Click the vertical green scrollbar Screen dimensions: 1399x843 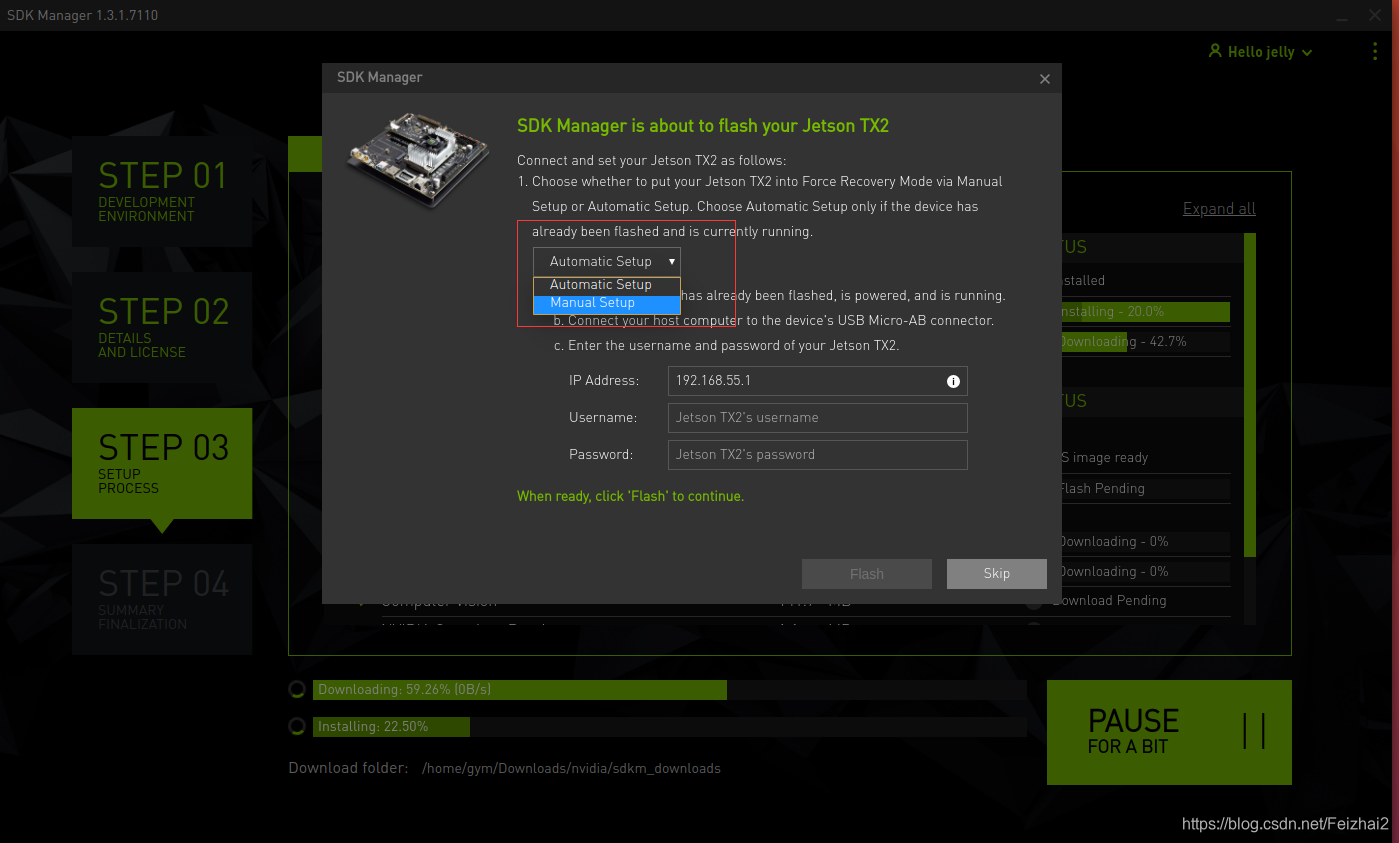(1249, 395)
